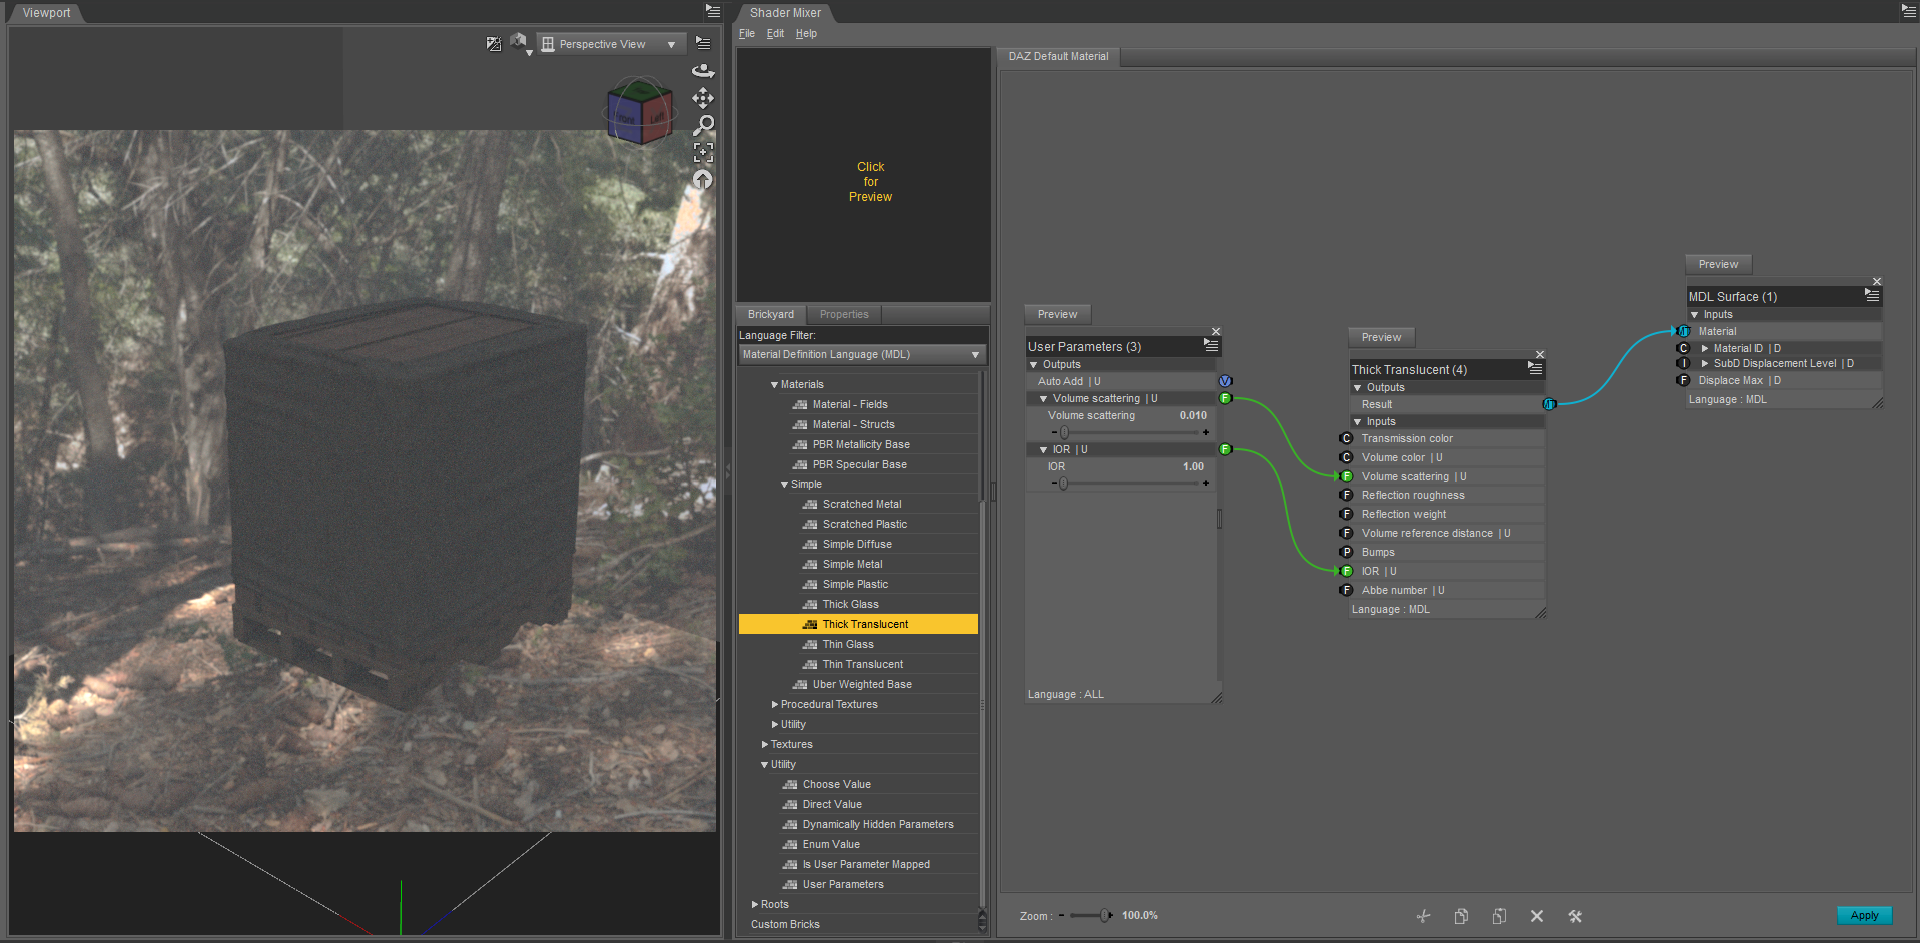
Task: Click the delete X icon in bottom toolbar
Action: coord(1537,916)
